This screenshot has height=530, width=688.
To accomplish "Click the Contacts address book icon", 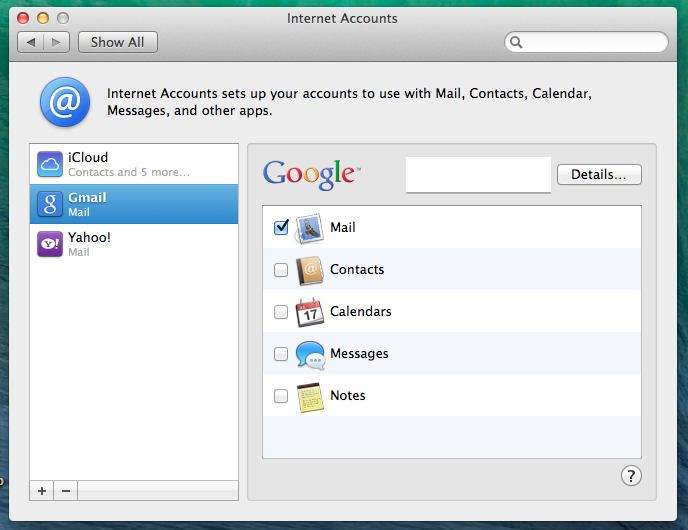I will (x=310, y=270).
